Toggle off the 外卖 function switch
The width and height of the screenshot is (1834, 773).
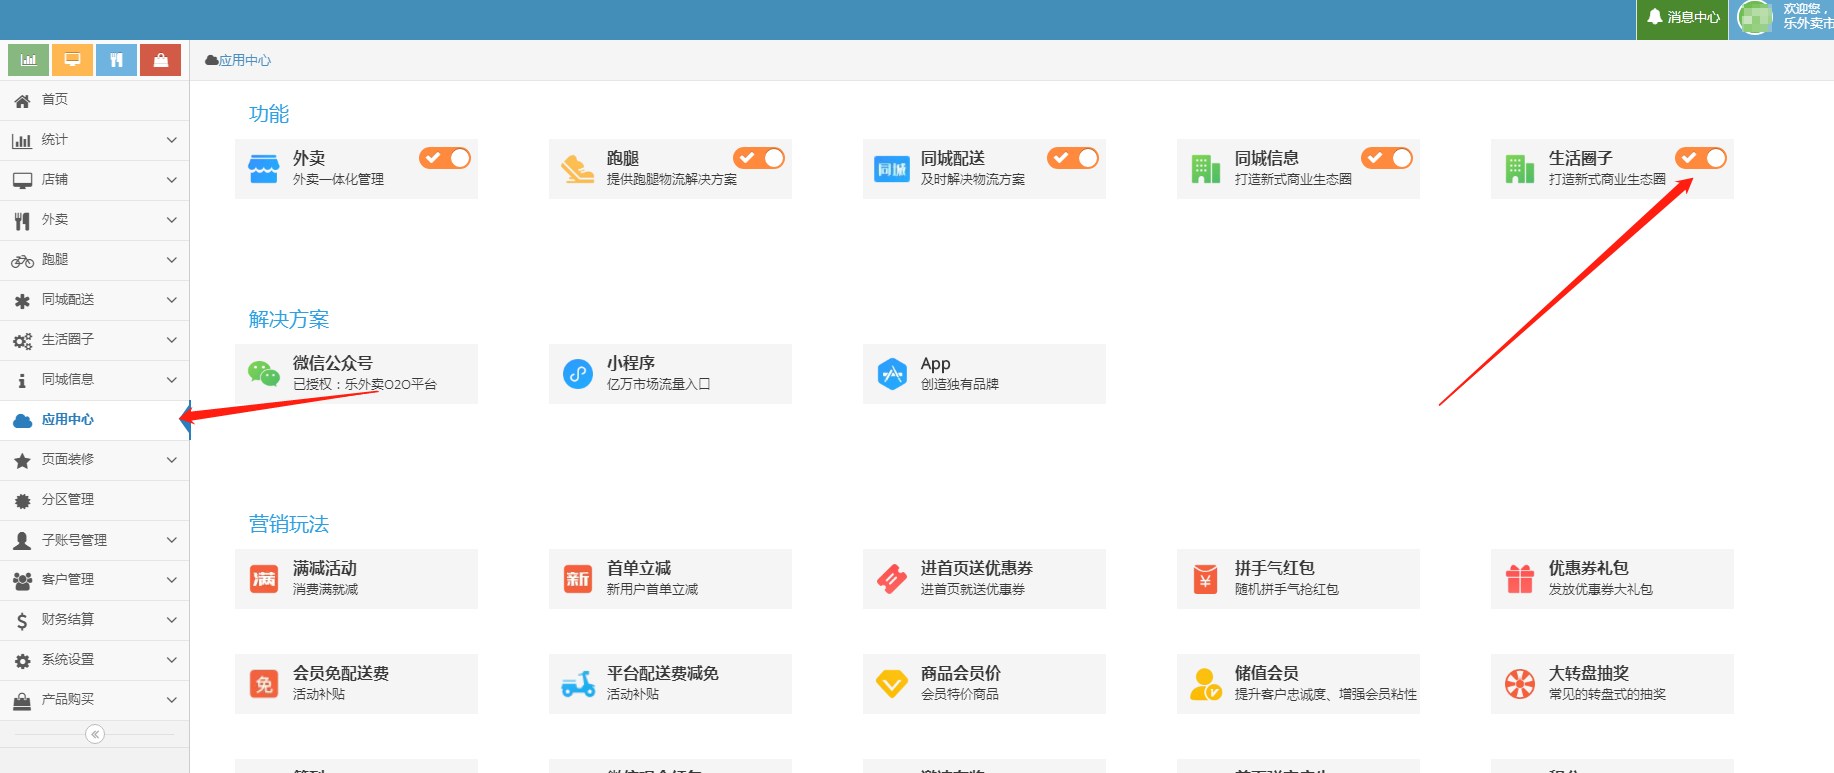click(x=445, y=158)
